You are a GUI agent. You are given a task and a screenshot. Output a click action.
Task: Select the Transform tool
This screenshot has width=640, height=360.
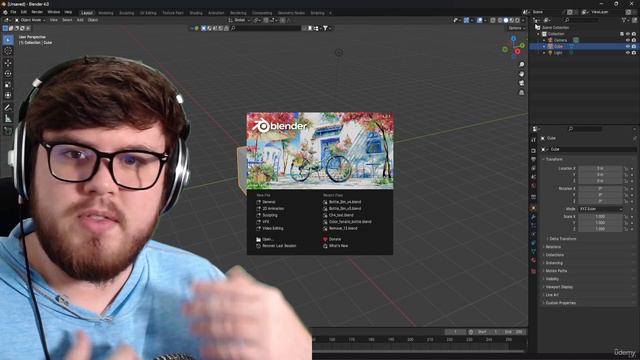[8, 96]
